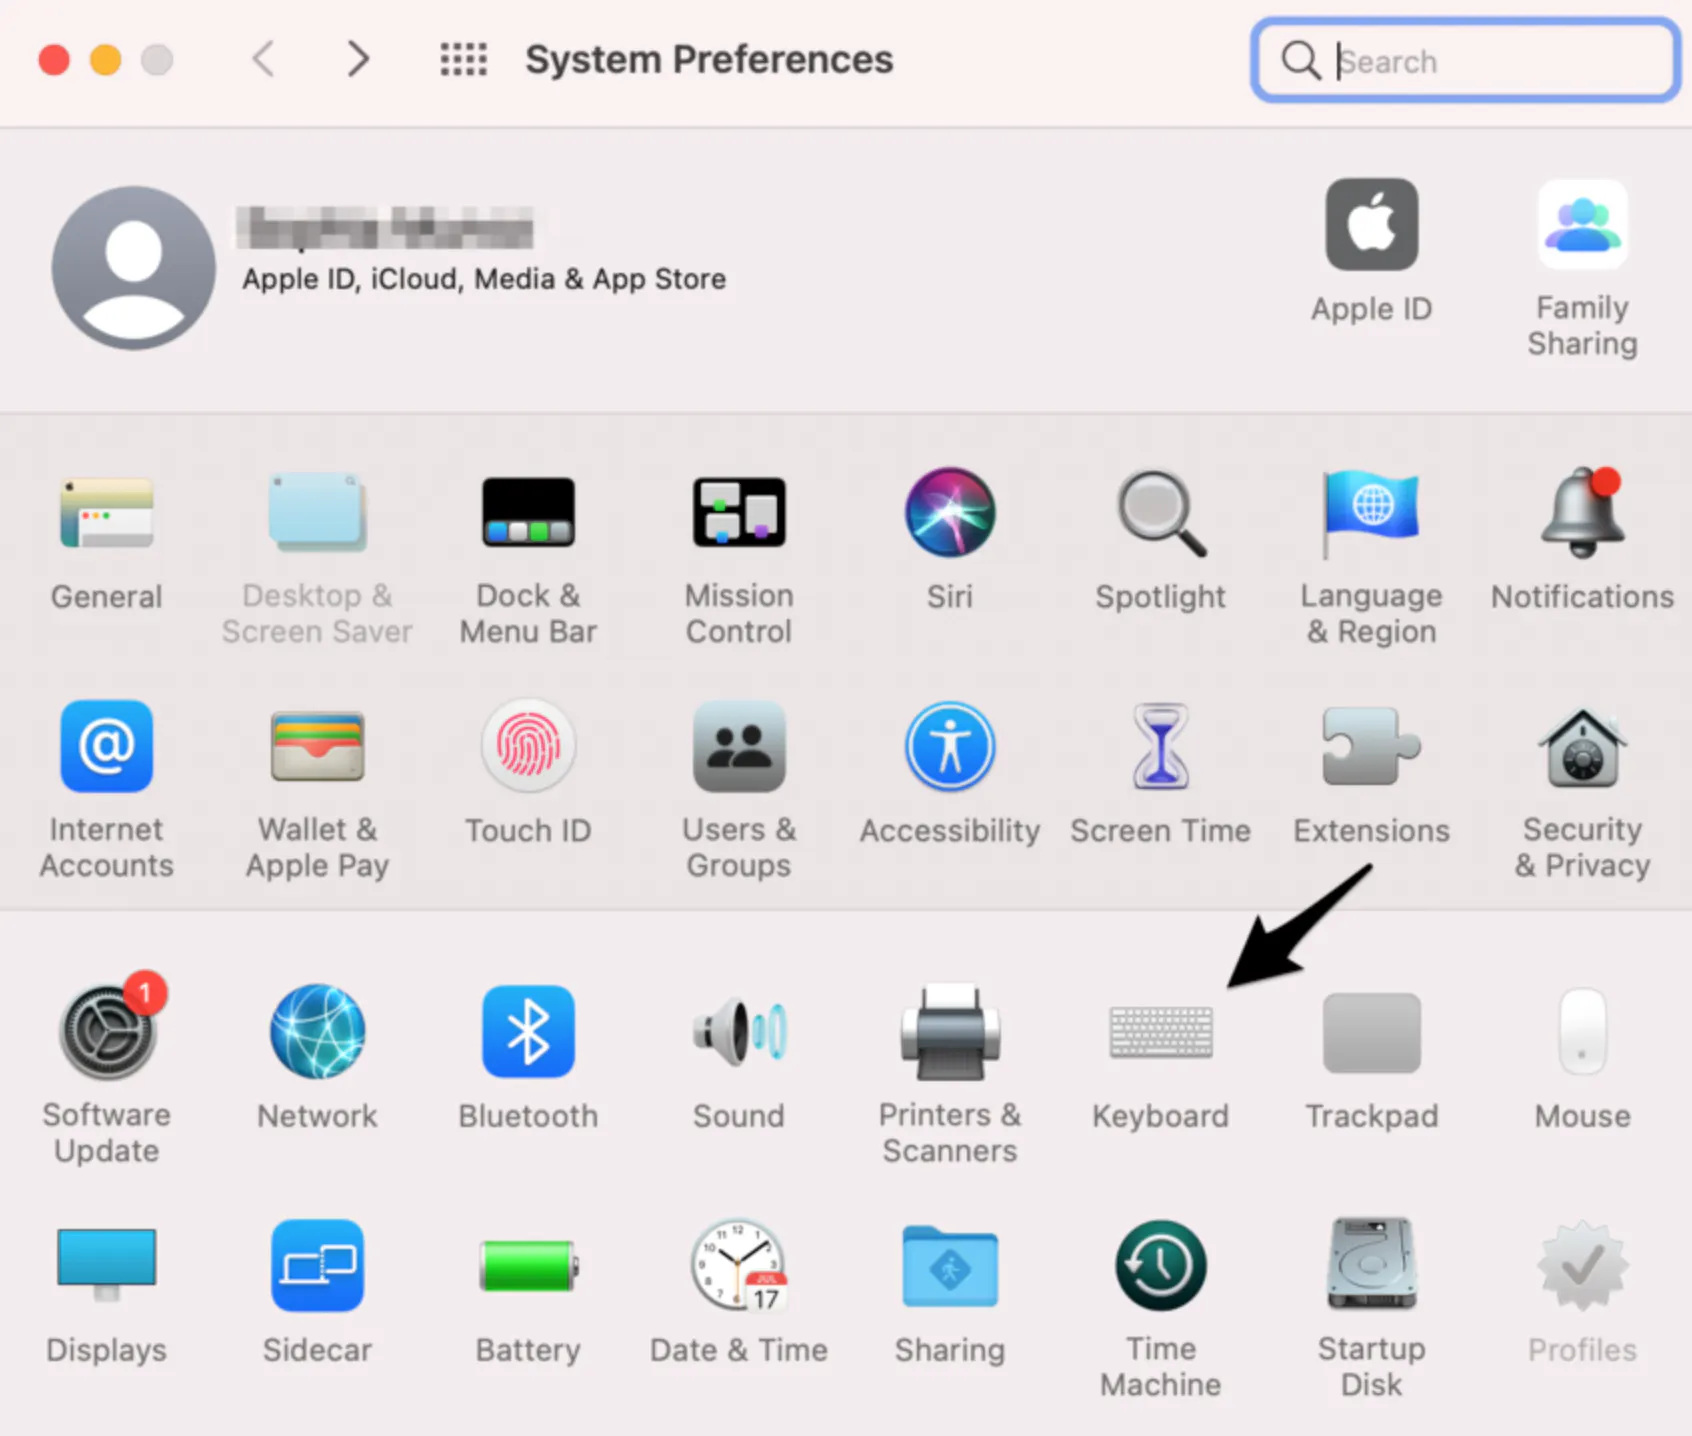Open Screen Time hourglass pane
The width and height of the screenshot is (1692, 1436).
(x=1161, y=746)
